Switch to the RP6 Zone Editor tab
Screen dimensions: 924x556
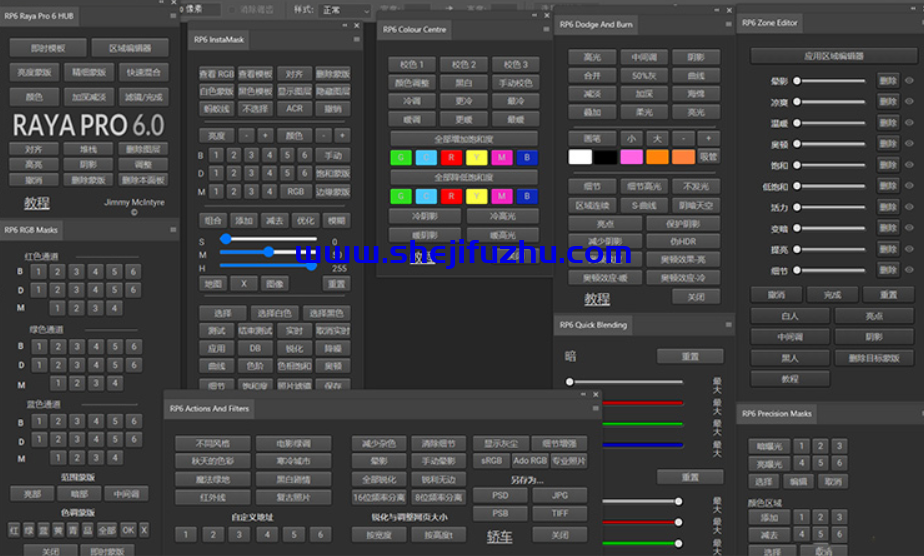point(770,22)
